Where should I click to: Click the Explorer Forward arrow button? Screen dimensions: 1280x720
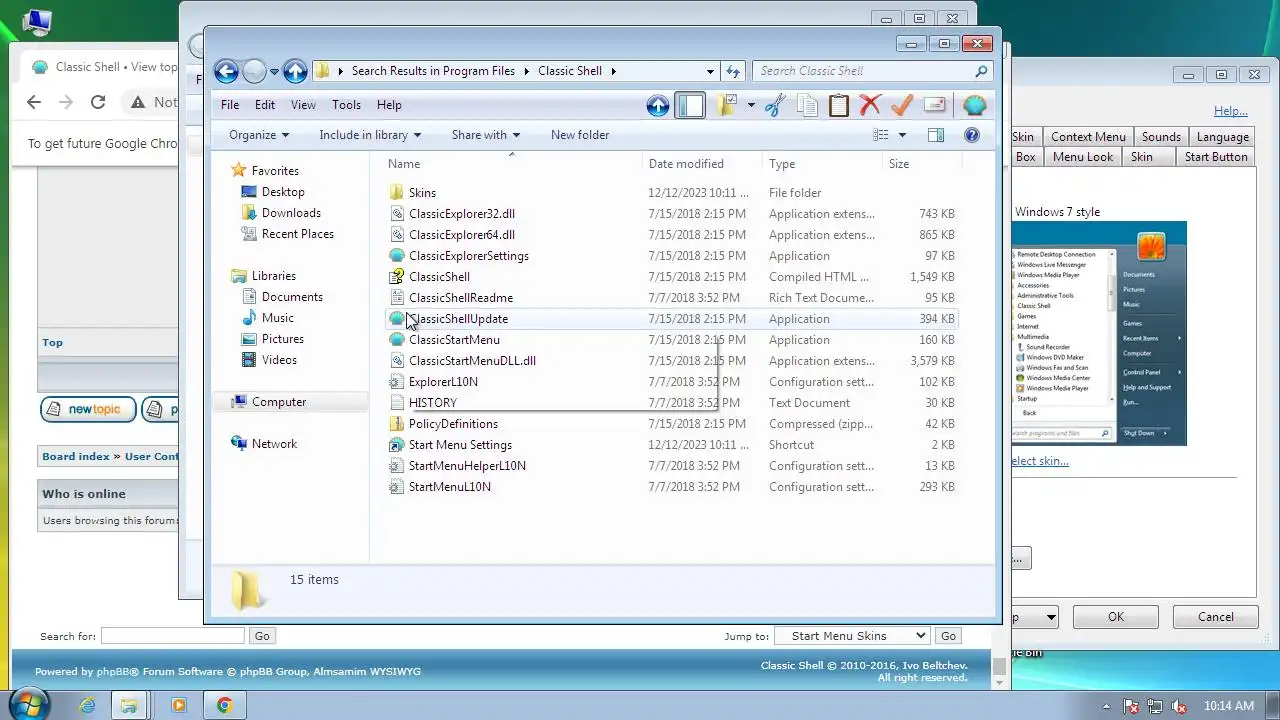click(x=254, y=71)
